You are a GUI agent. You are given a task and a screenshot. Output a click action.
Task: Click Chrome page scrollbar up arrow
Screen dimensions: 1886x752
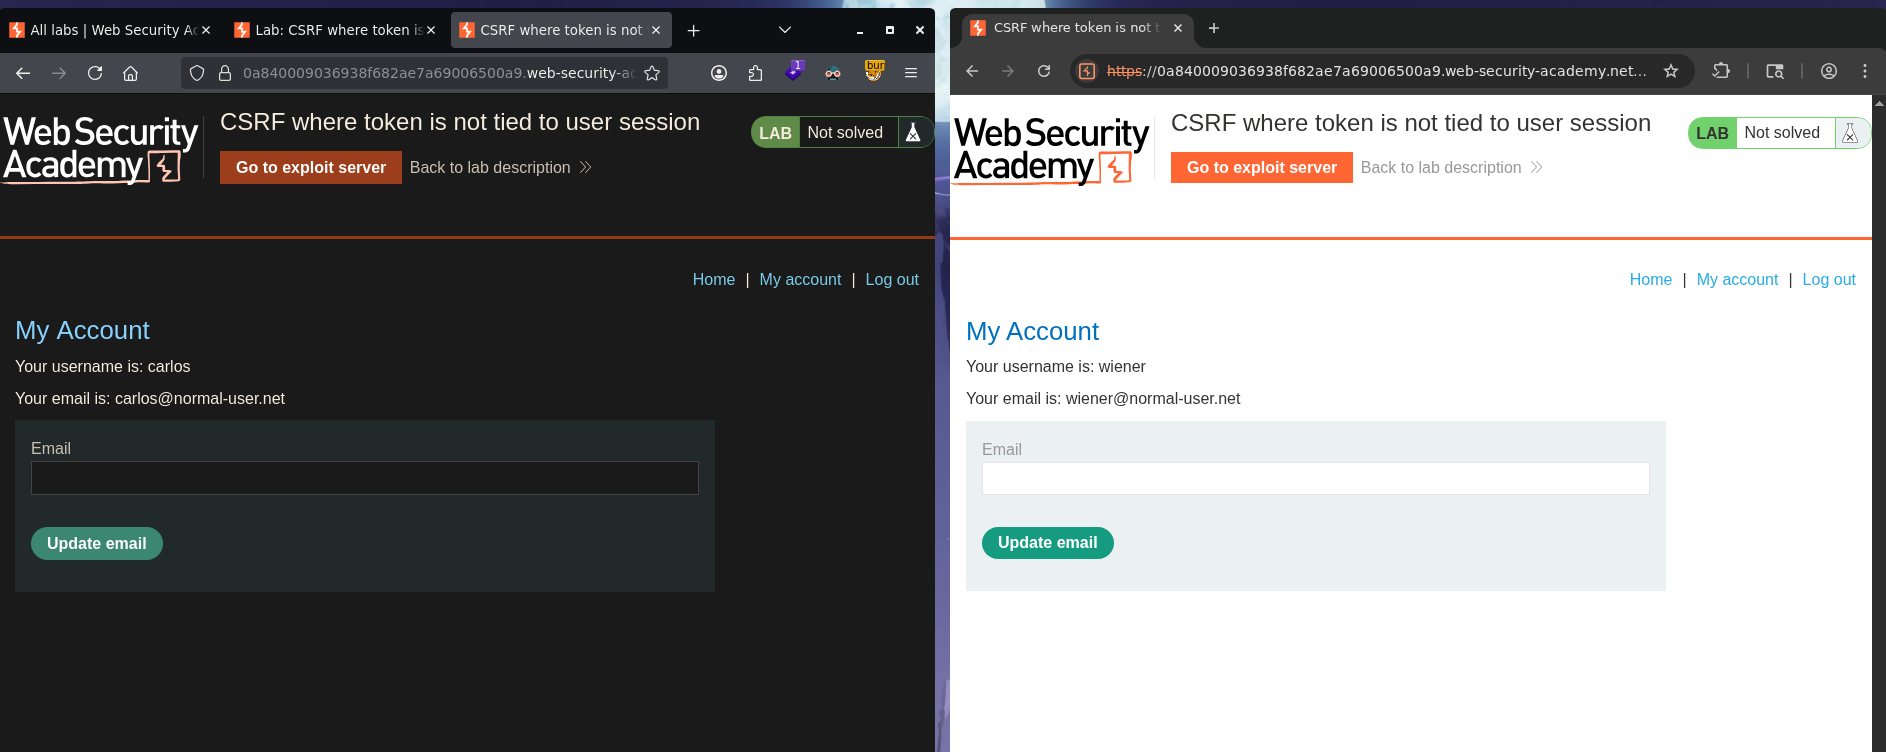(x=1879, y=102)
